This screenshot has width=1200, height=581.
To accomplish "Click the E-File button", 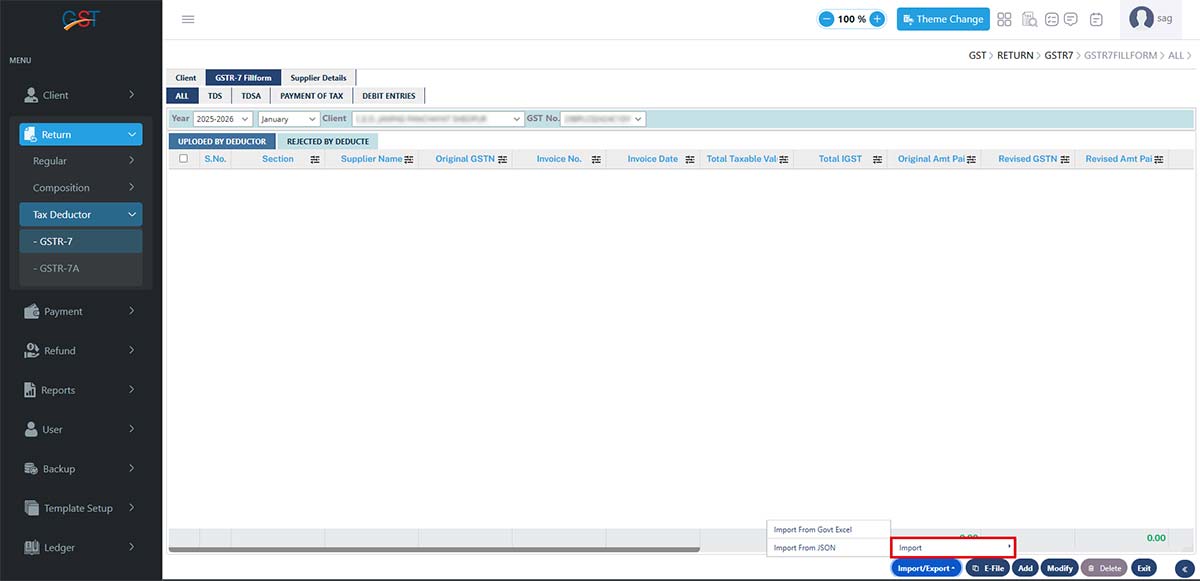I will coord(987,568).
